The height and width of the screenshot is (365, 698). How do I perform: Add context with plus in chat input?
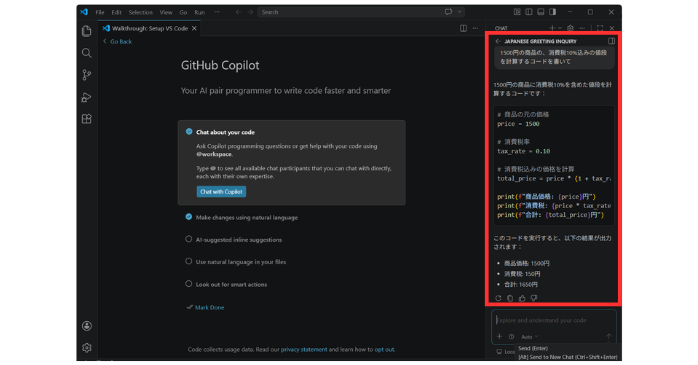(x=499, y=337)
